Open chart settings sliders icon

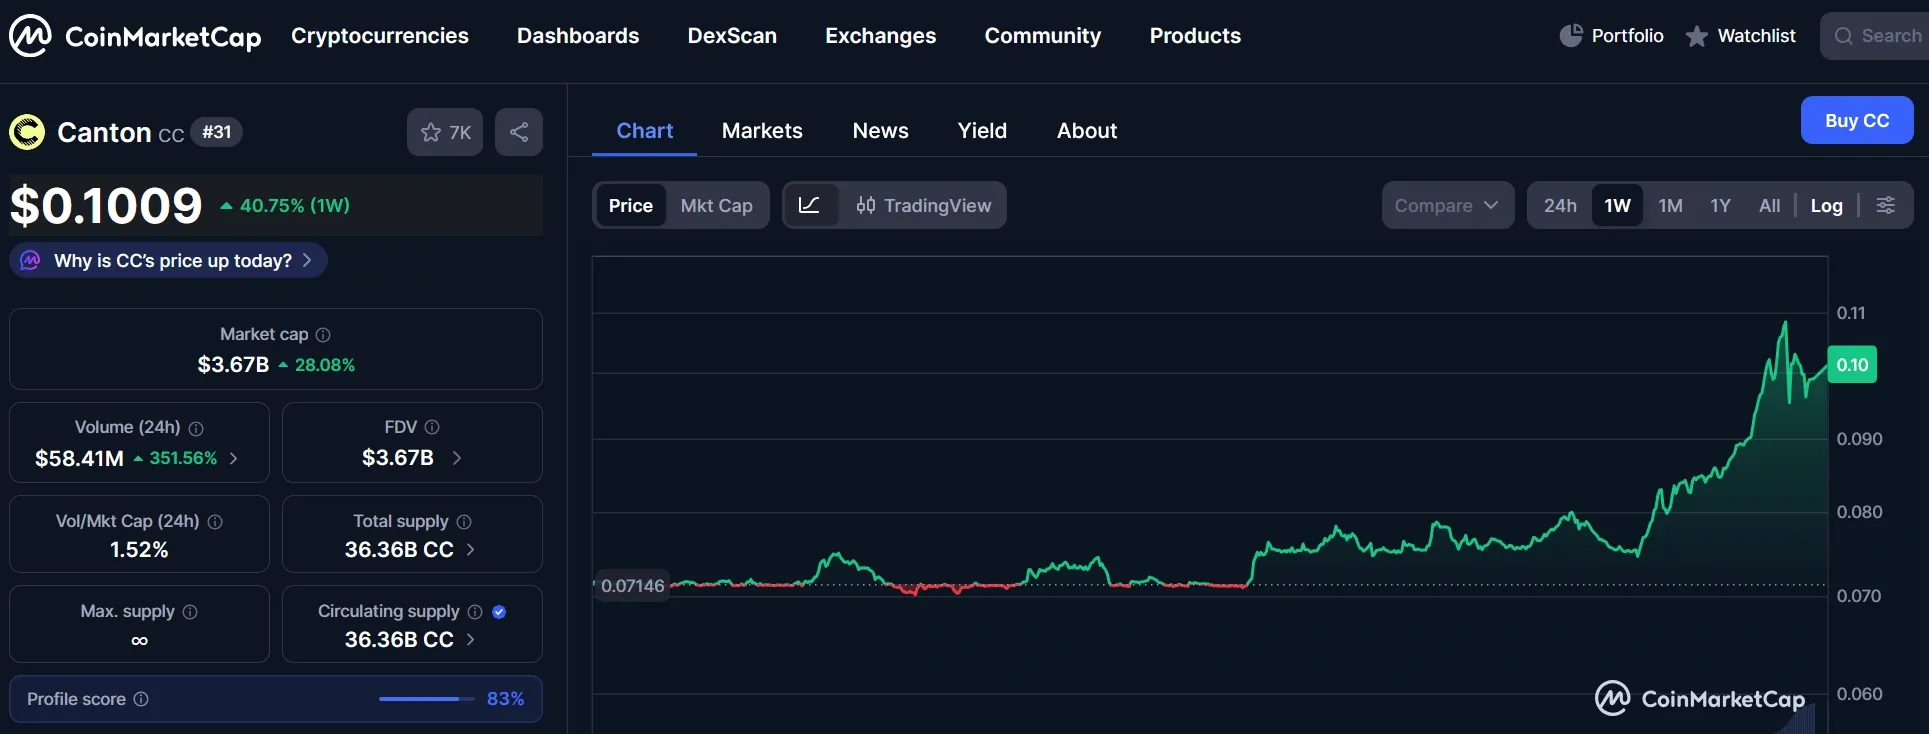[x=1885, y=205]
